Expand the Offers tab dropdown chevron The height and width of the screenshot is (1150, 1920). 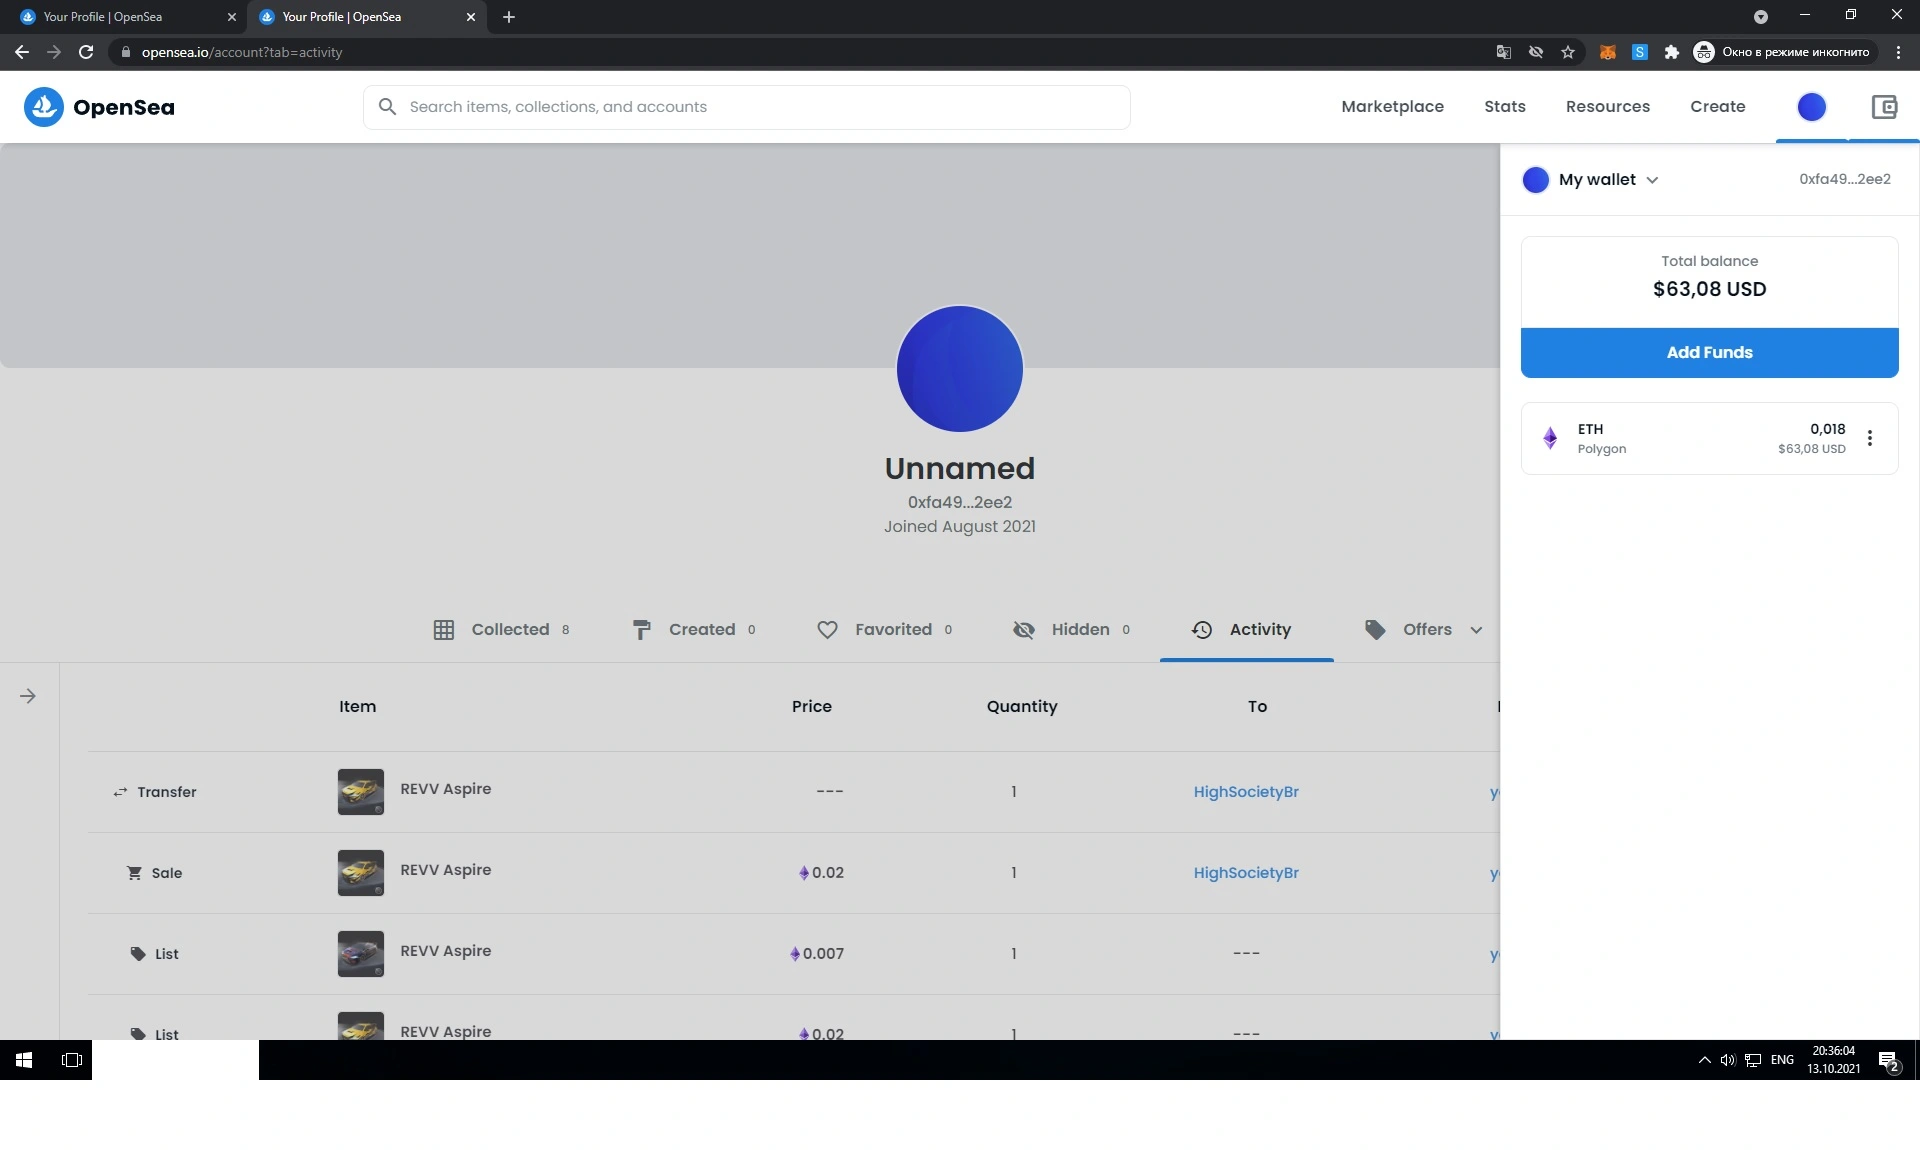tap(1475, 630)
